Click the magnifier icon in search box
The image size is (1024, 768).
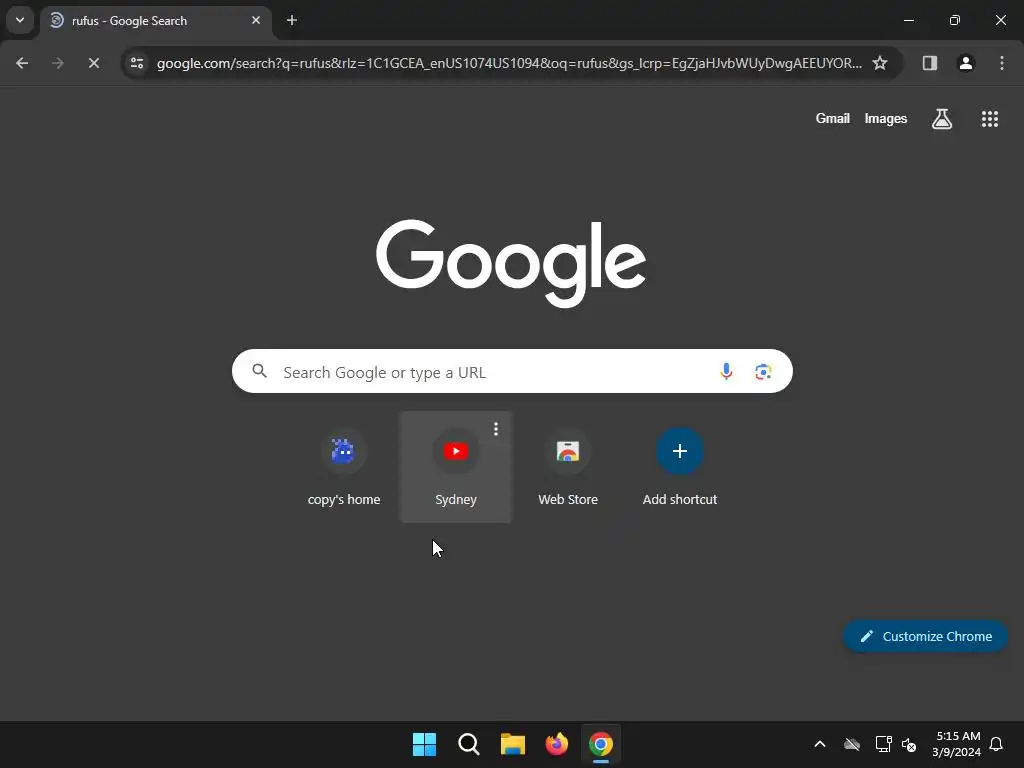point(259,372)
